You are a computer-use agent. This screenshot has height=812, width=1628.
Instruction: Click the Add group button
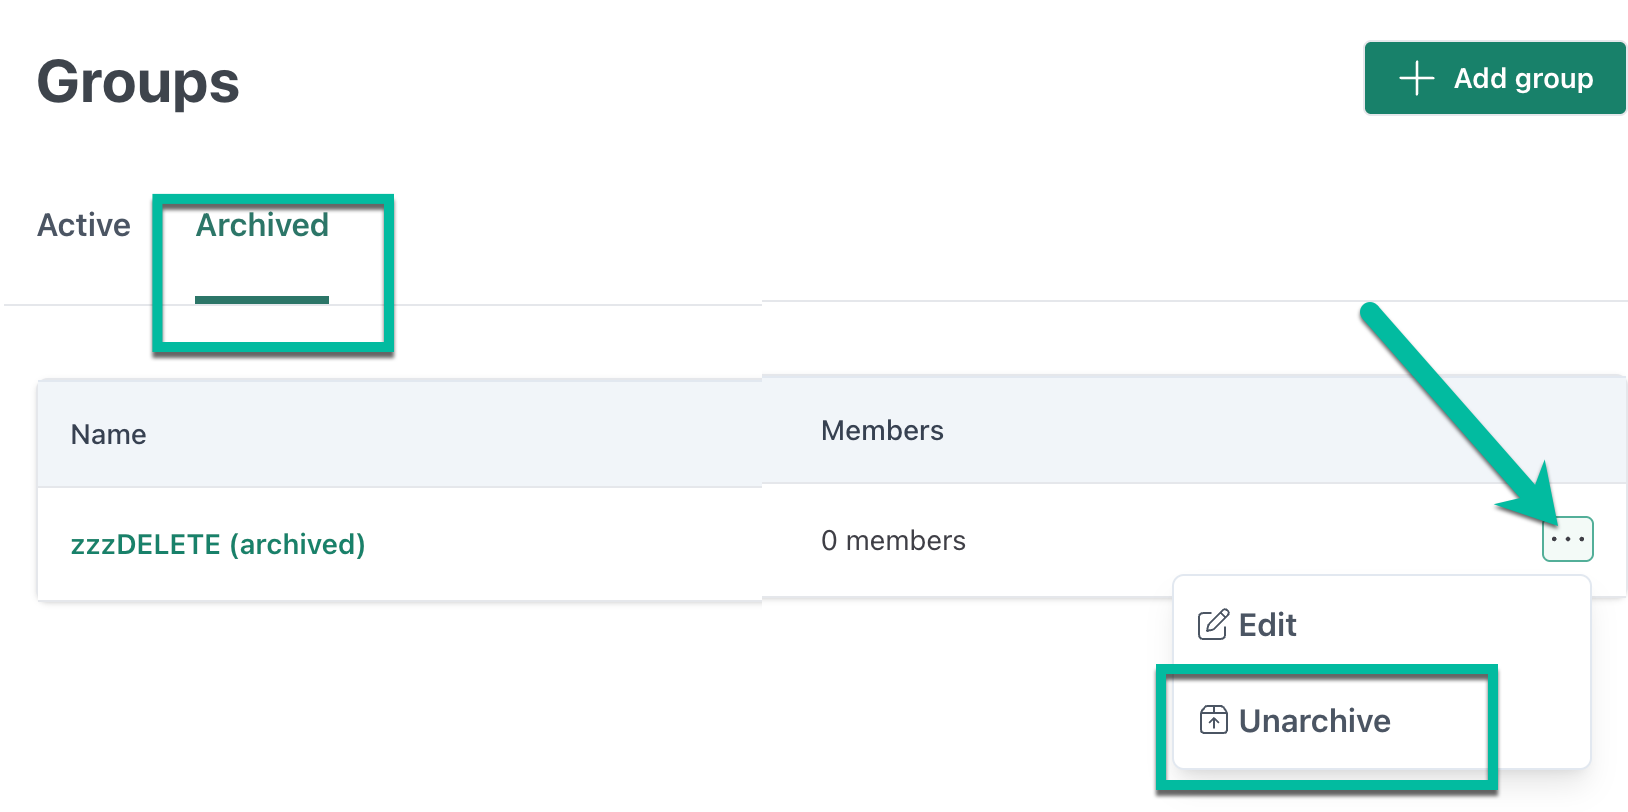click(x=1495, y=78)
